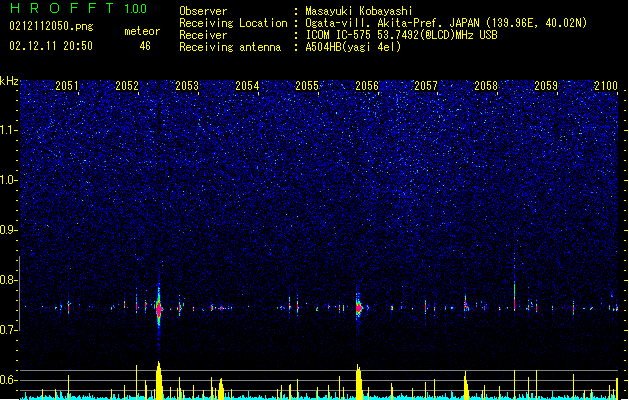Click the 0.8 kHz frequency label
This screenshot has width=629, height=400.
(9, 280)
